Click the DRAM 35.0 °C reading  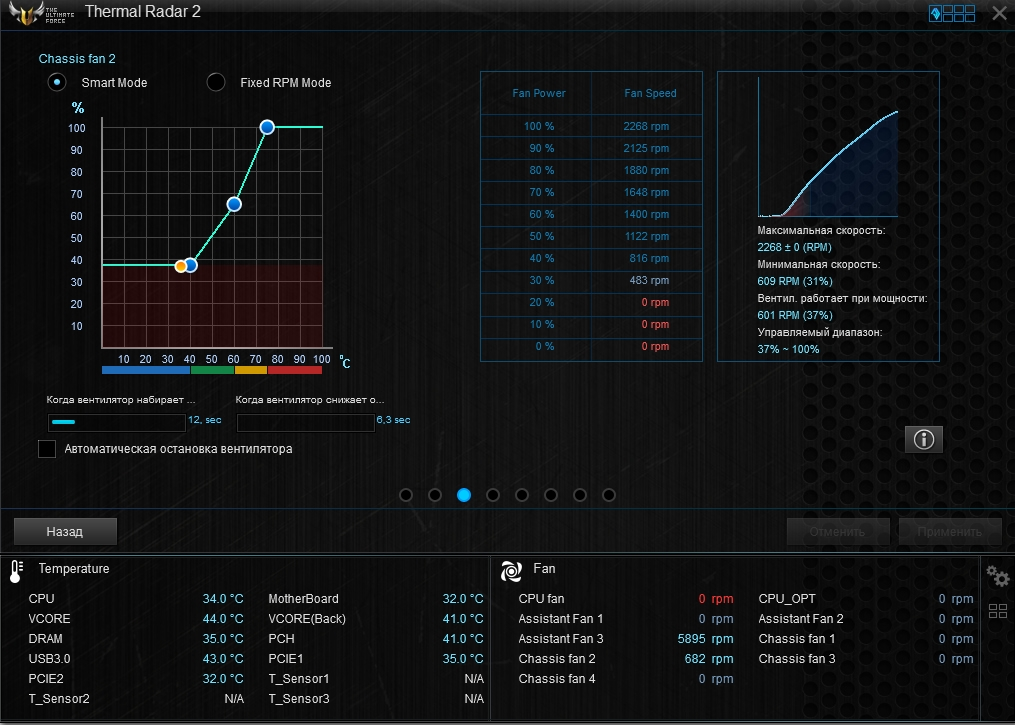[223, 639]
